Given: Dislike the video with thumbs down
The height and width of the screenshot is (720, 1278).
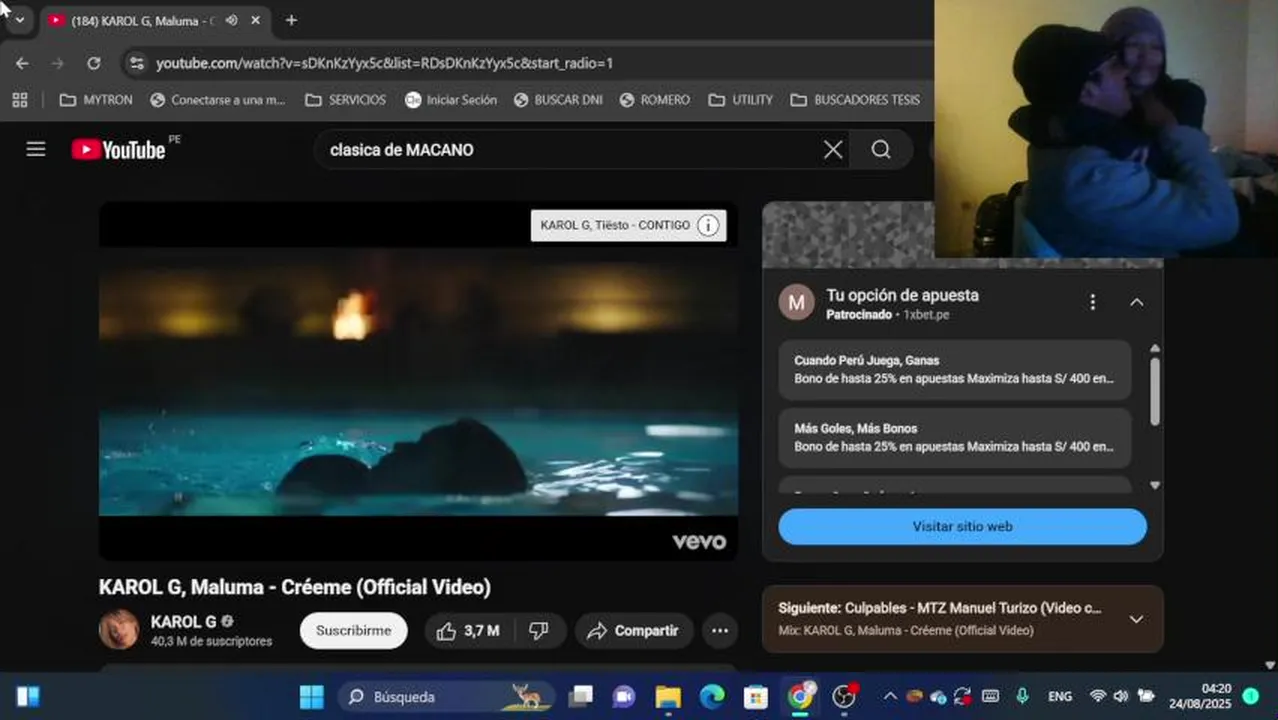Looking at the screenshot, I should click(x=539, y=631).
